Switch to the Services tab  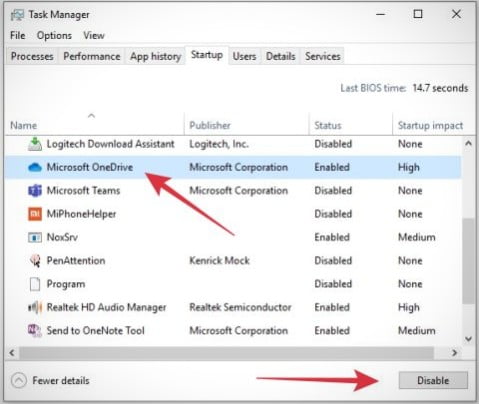tap(323, 56)
